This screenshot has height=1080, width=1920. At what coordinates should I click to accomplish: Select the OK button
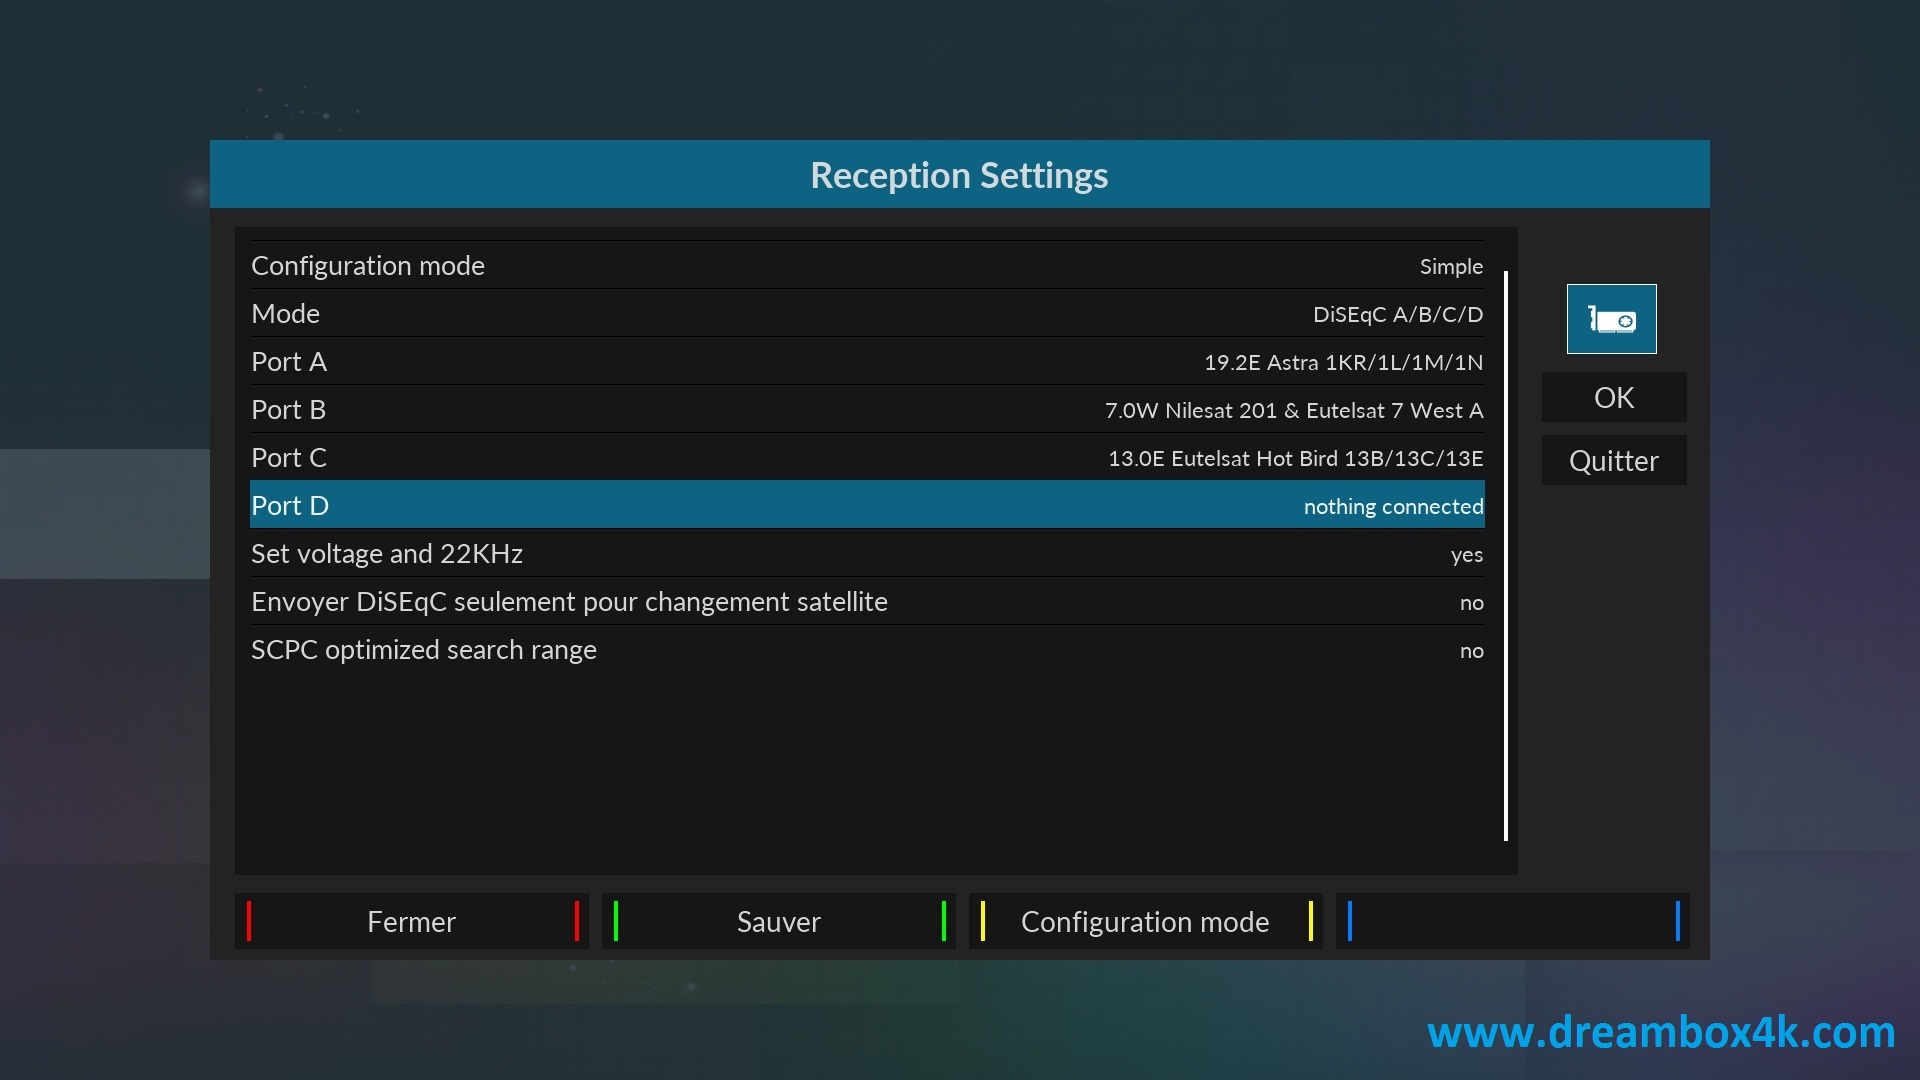coord(1614,397)
